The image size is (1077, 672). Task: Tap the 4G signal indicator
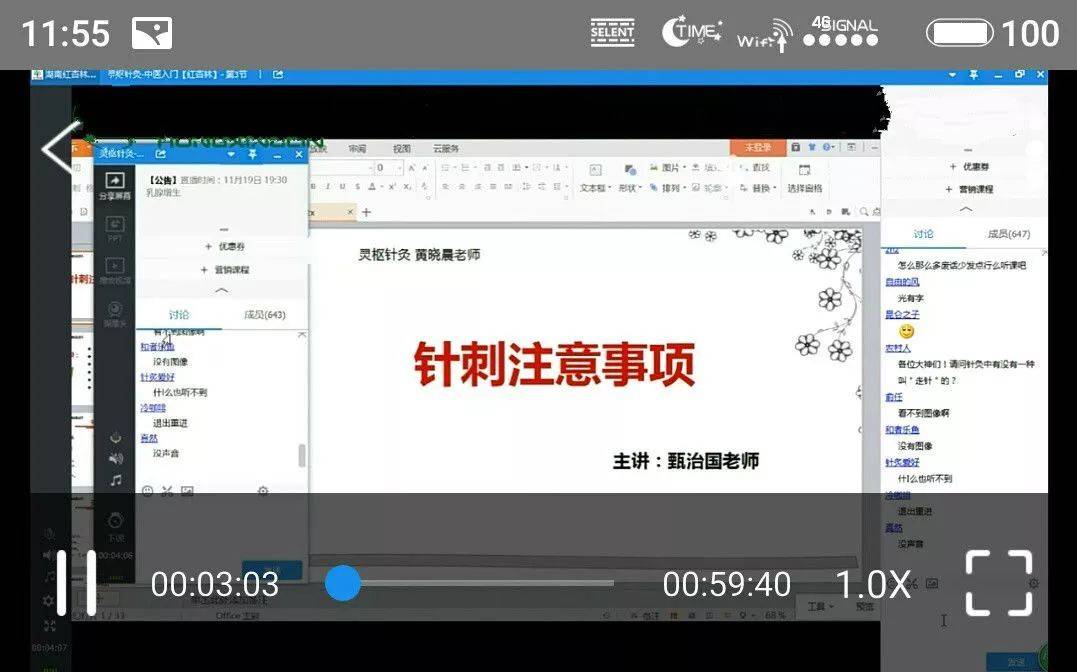(841, 32)
